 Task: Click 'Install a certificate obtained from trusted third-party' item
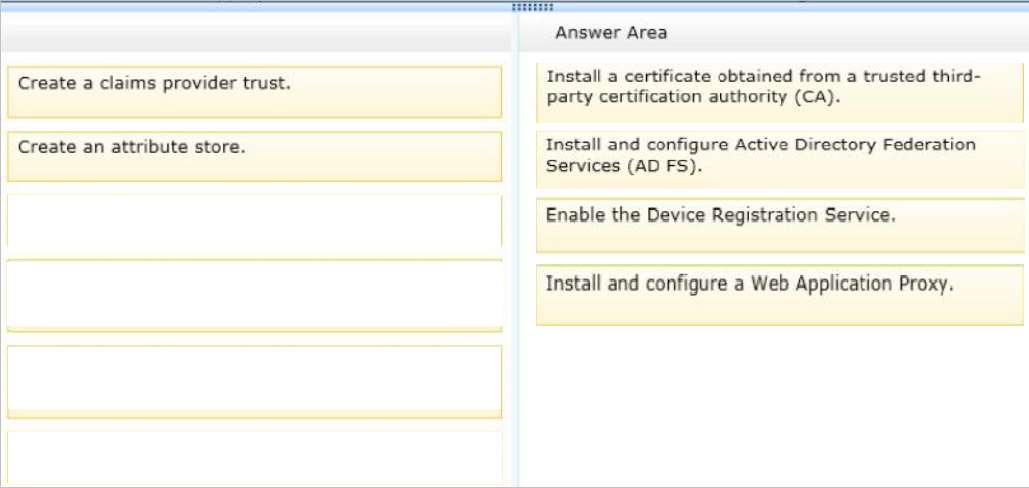pyautogui.click(x=780, y=92)
